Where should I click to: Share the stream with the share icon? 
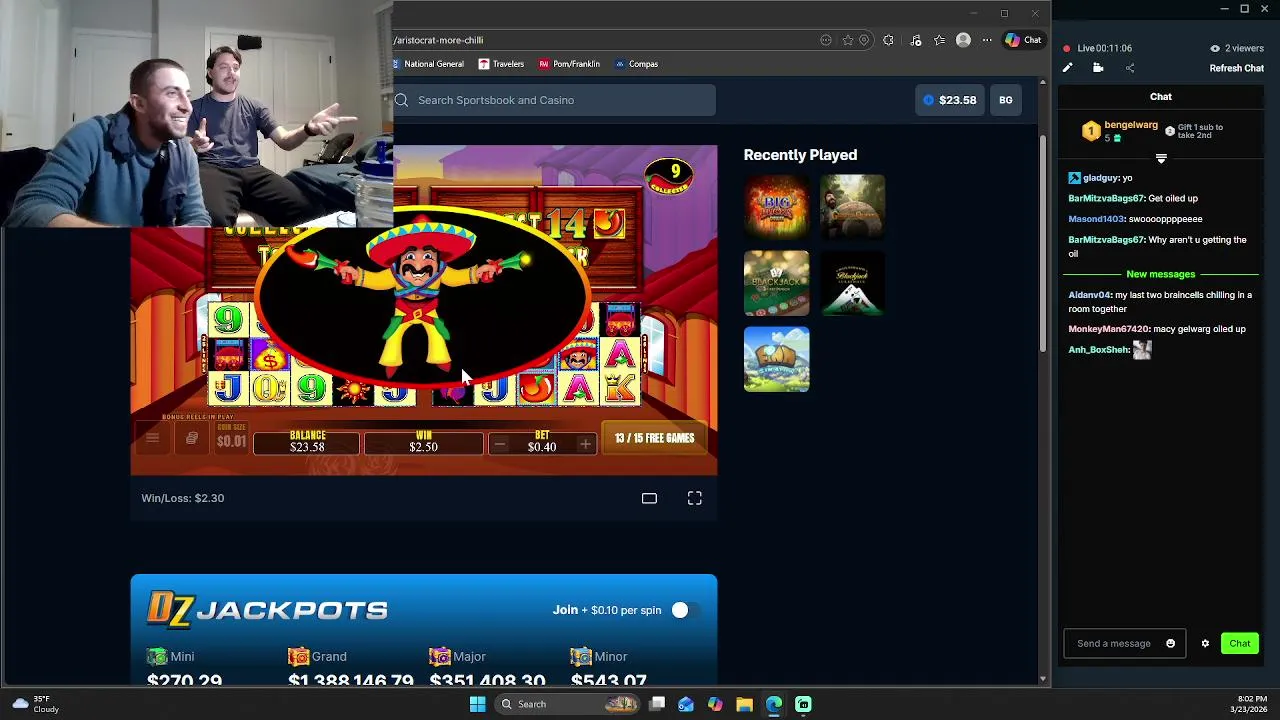coord(1130,68)
